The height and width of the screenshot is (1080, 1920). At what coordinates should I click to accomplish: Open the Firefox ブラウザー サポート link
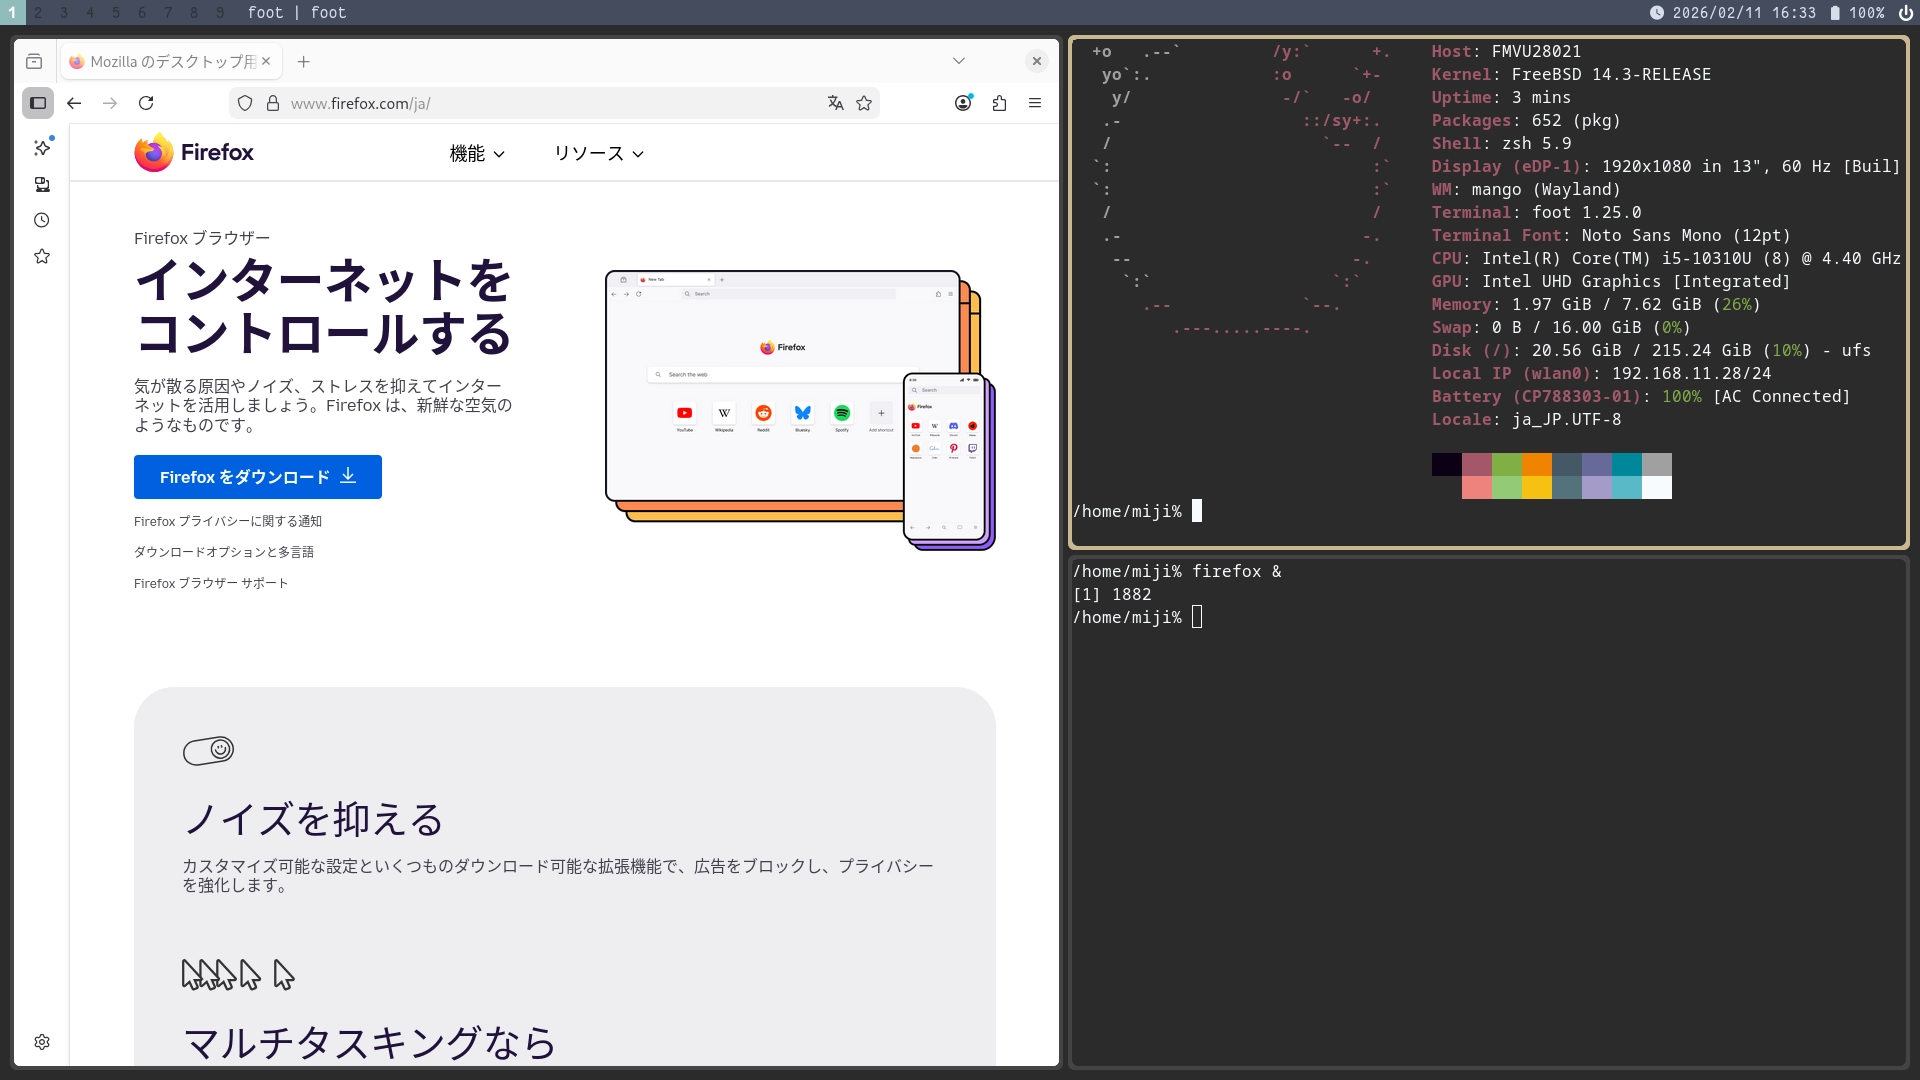tap(211, 583)
